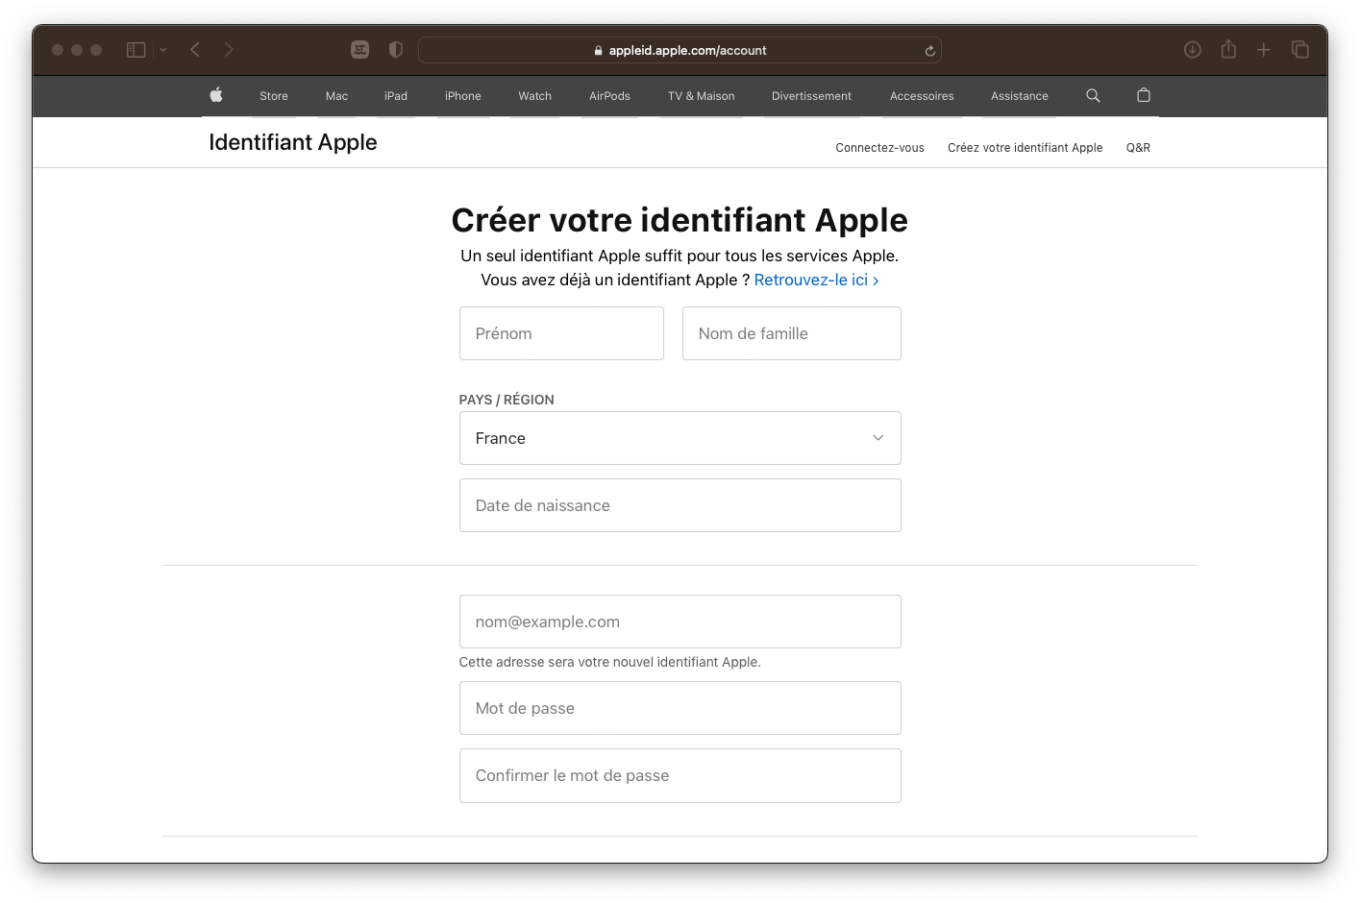Open the AirPods menu

[x=610, y=96]
